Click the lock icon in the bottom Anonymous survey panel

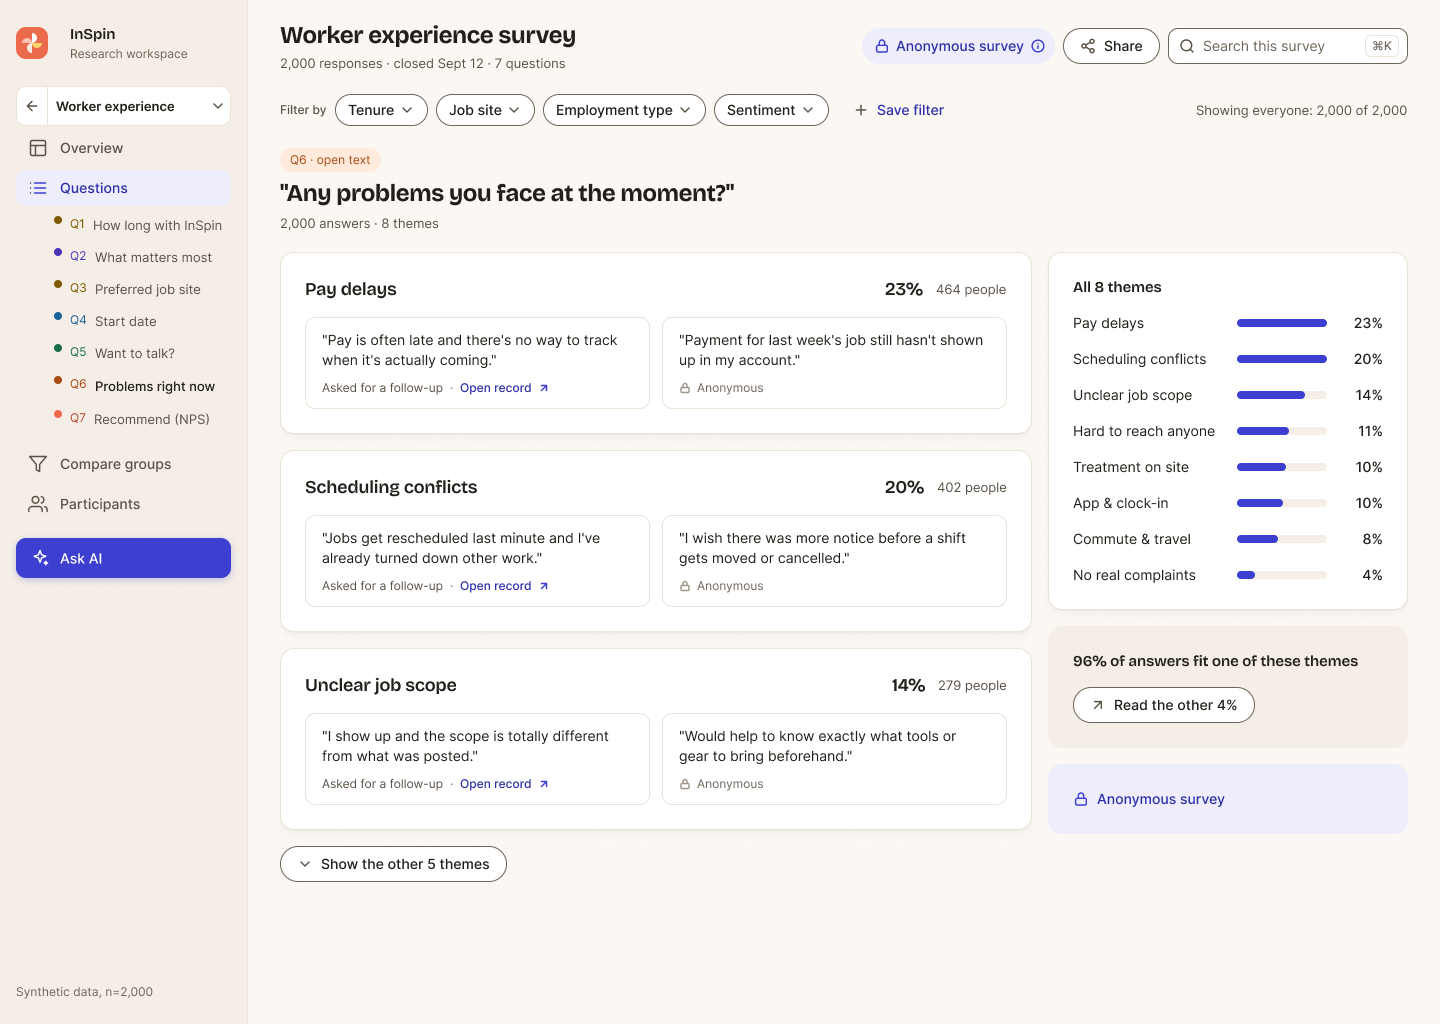1081,799
